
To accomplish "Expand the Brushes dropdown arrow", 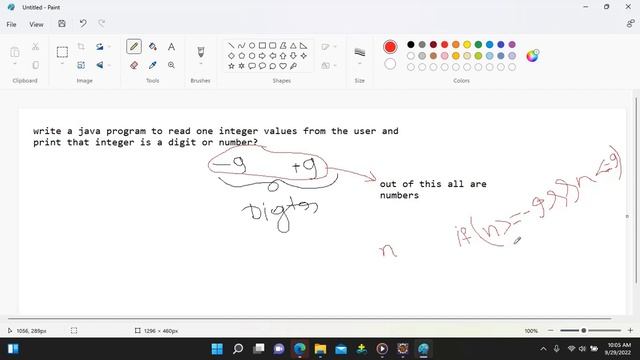I will coord(200,64).
